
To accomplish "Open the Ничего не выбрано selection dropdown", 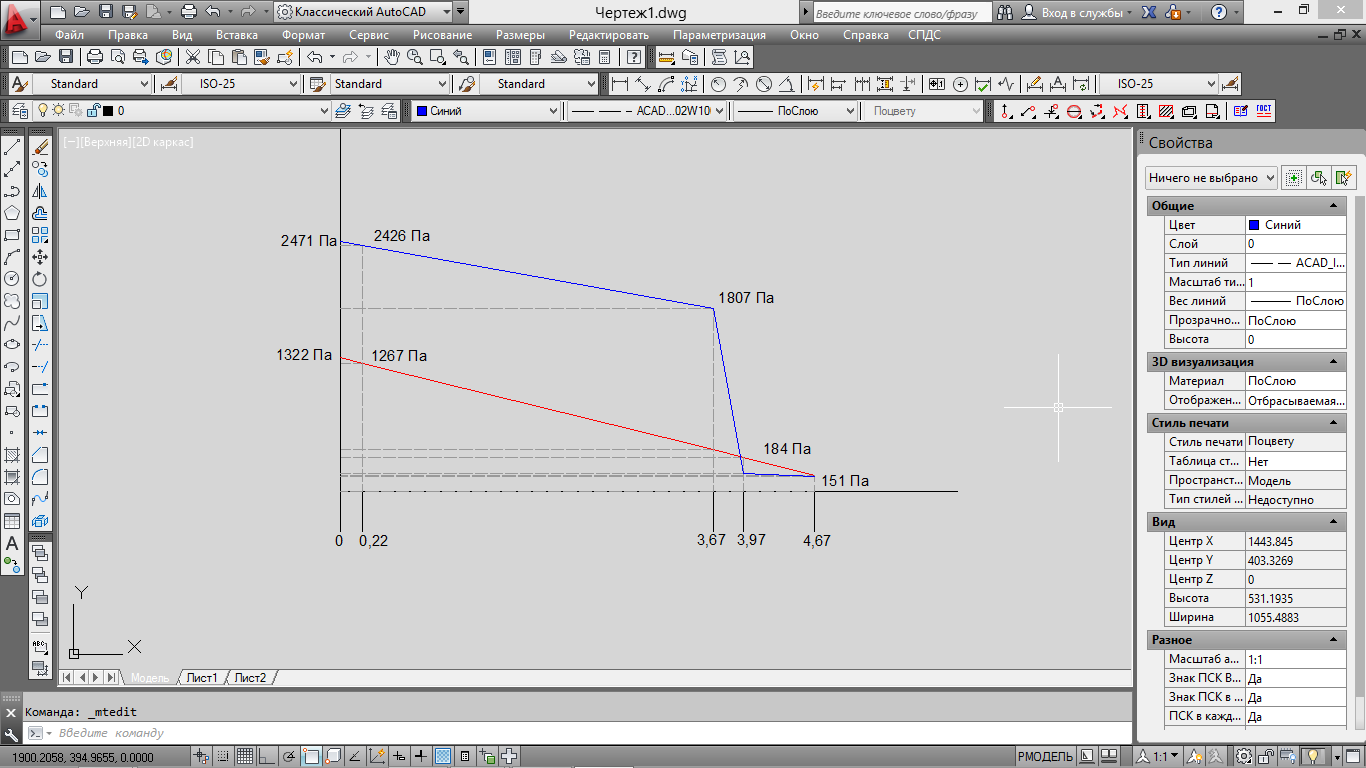I will tap(1211, 178).
